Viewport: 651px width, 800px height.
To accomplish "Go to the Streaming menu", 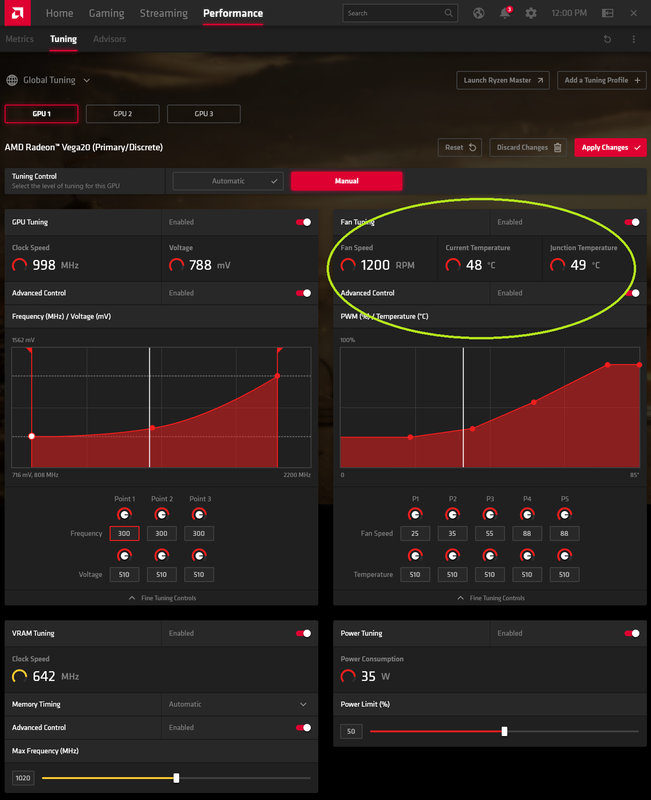I will click(x=164, y=13).
